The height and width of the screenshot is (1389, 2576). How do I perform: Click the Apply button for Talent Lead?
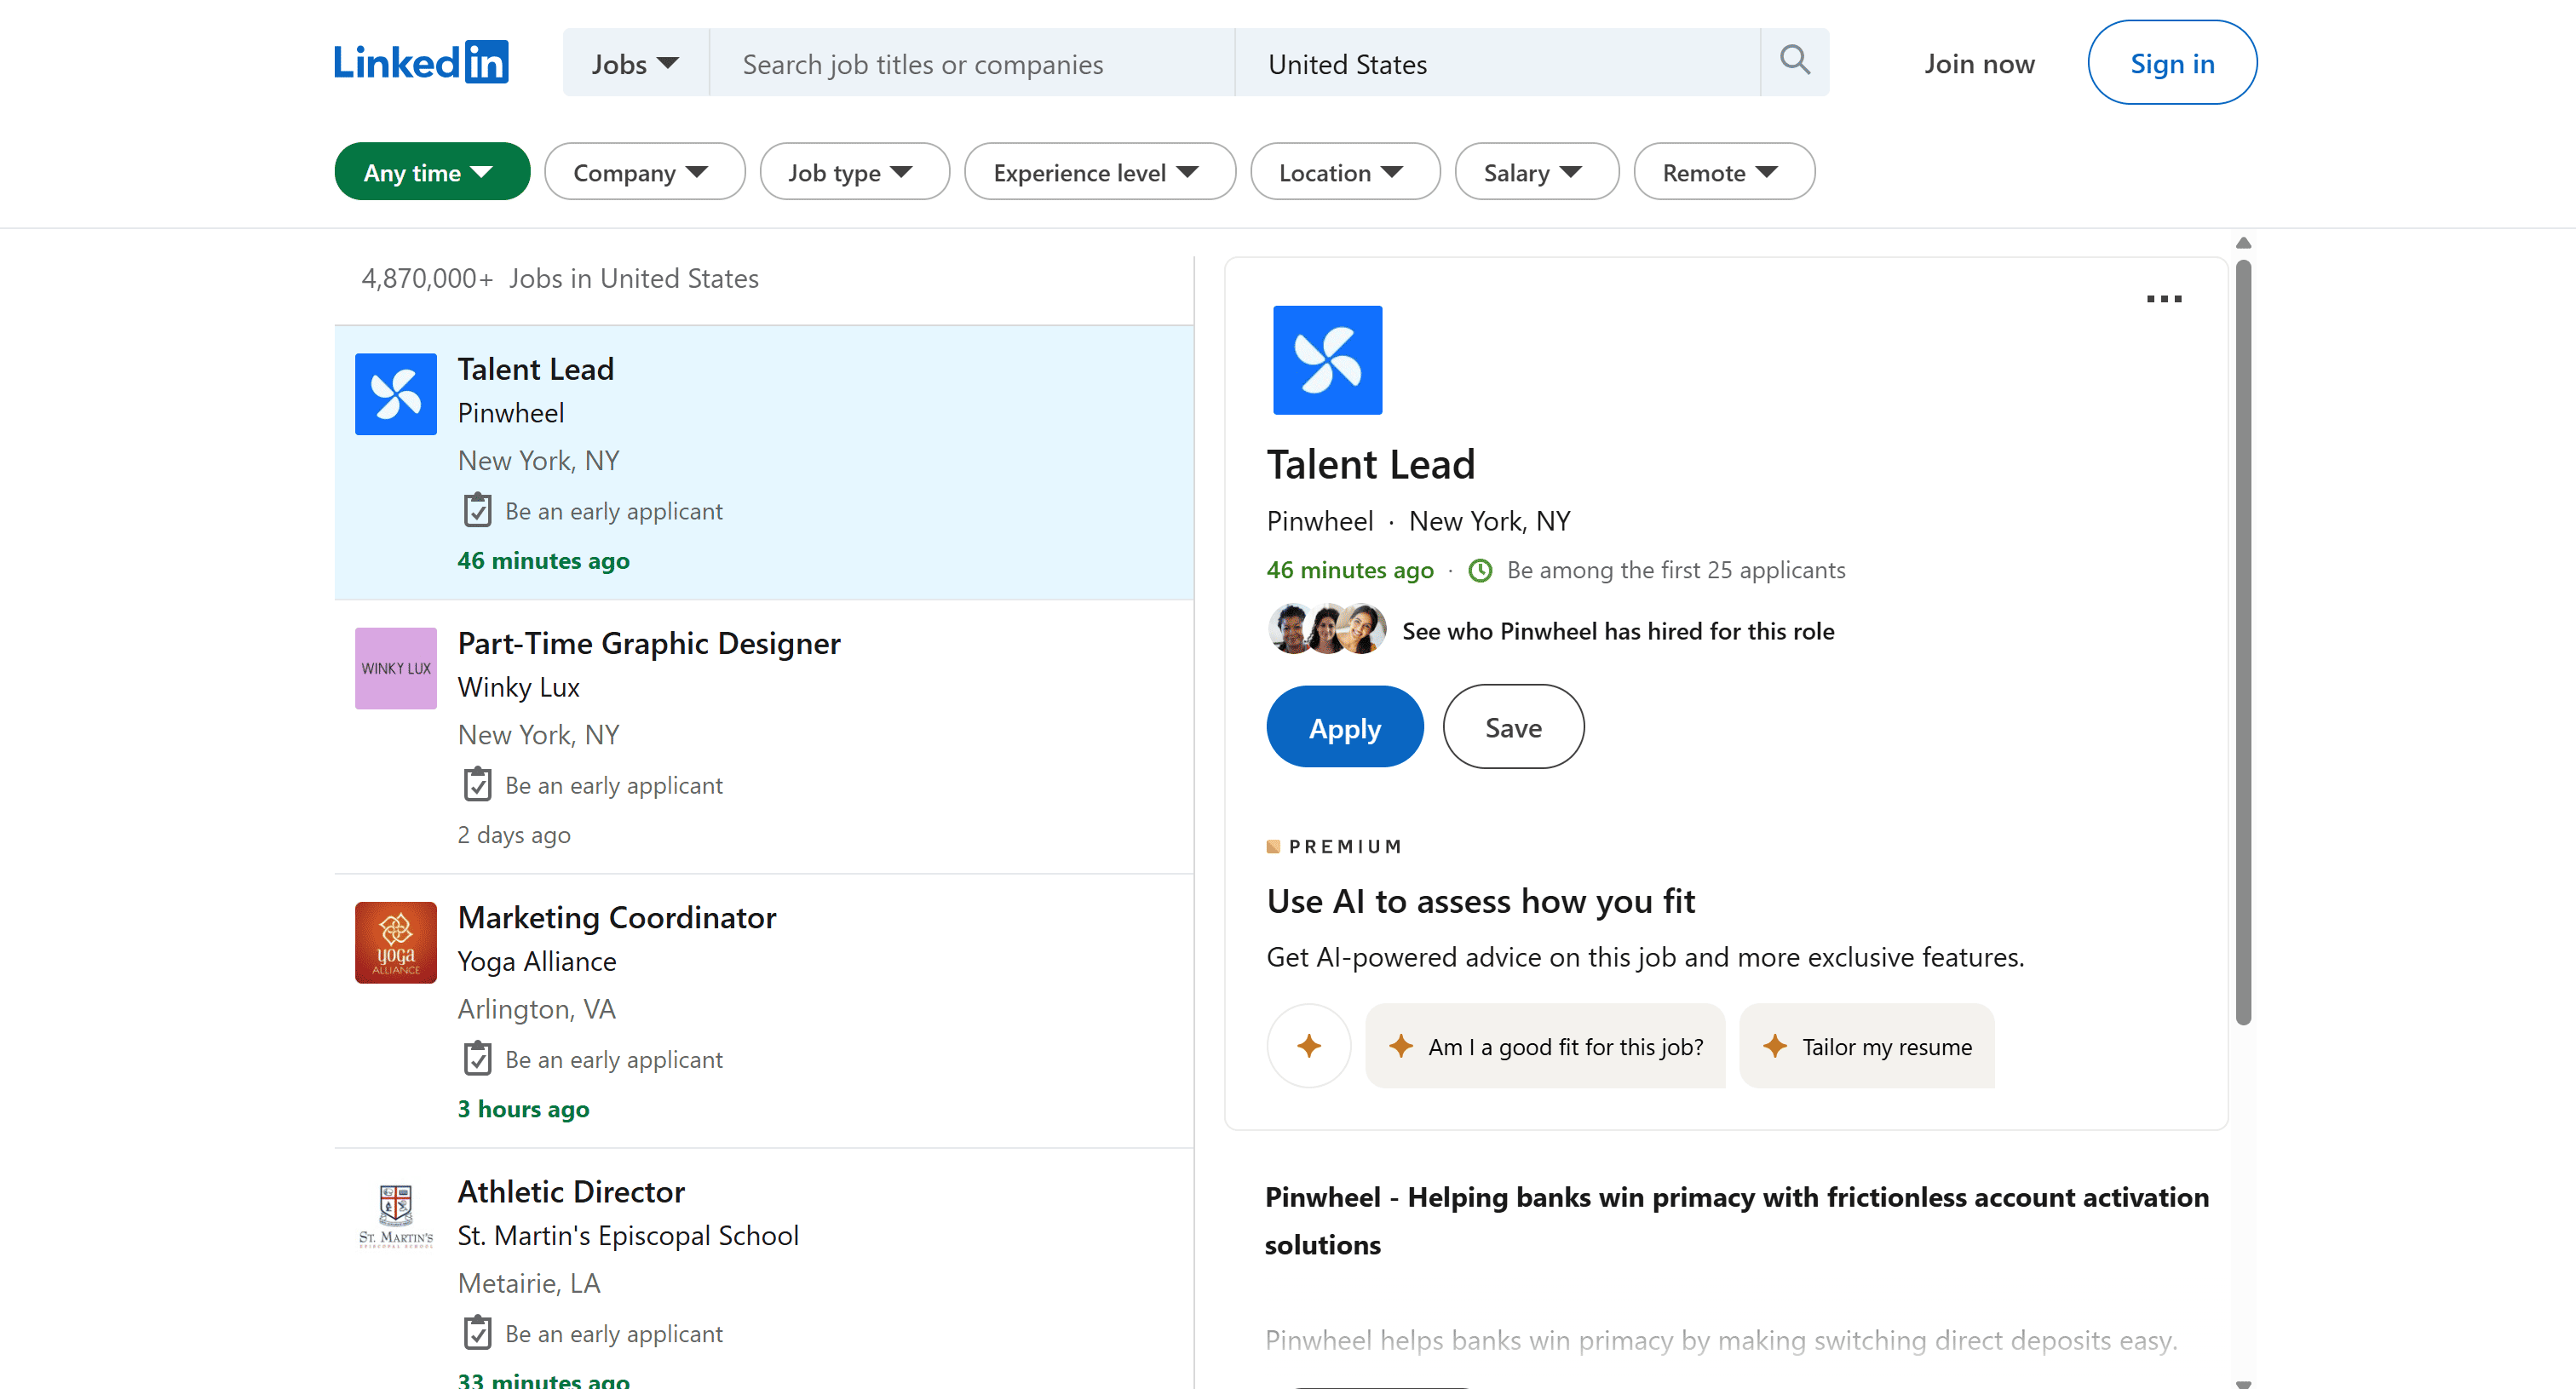(x=1344, y=727)
